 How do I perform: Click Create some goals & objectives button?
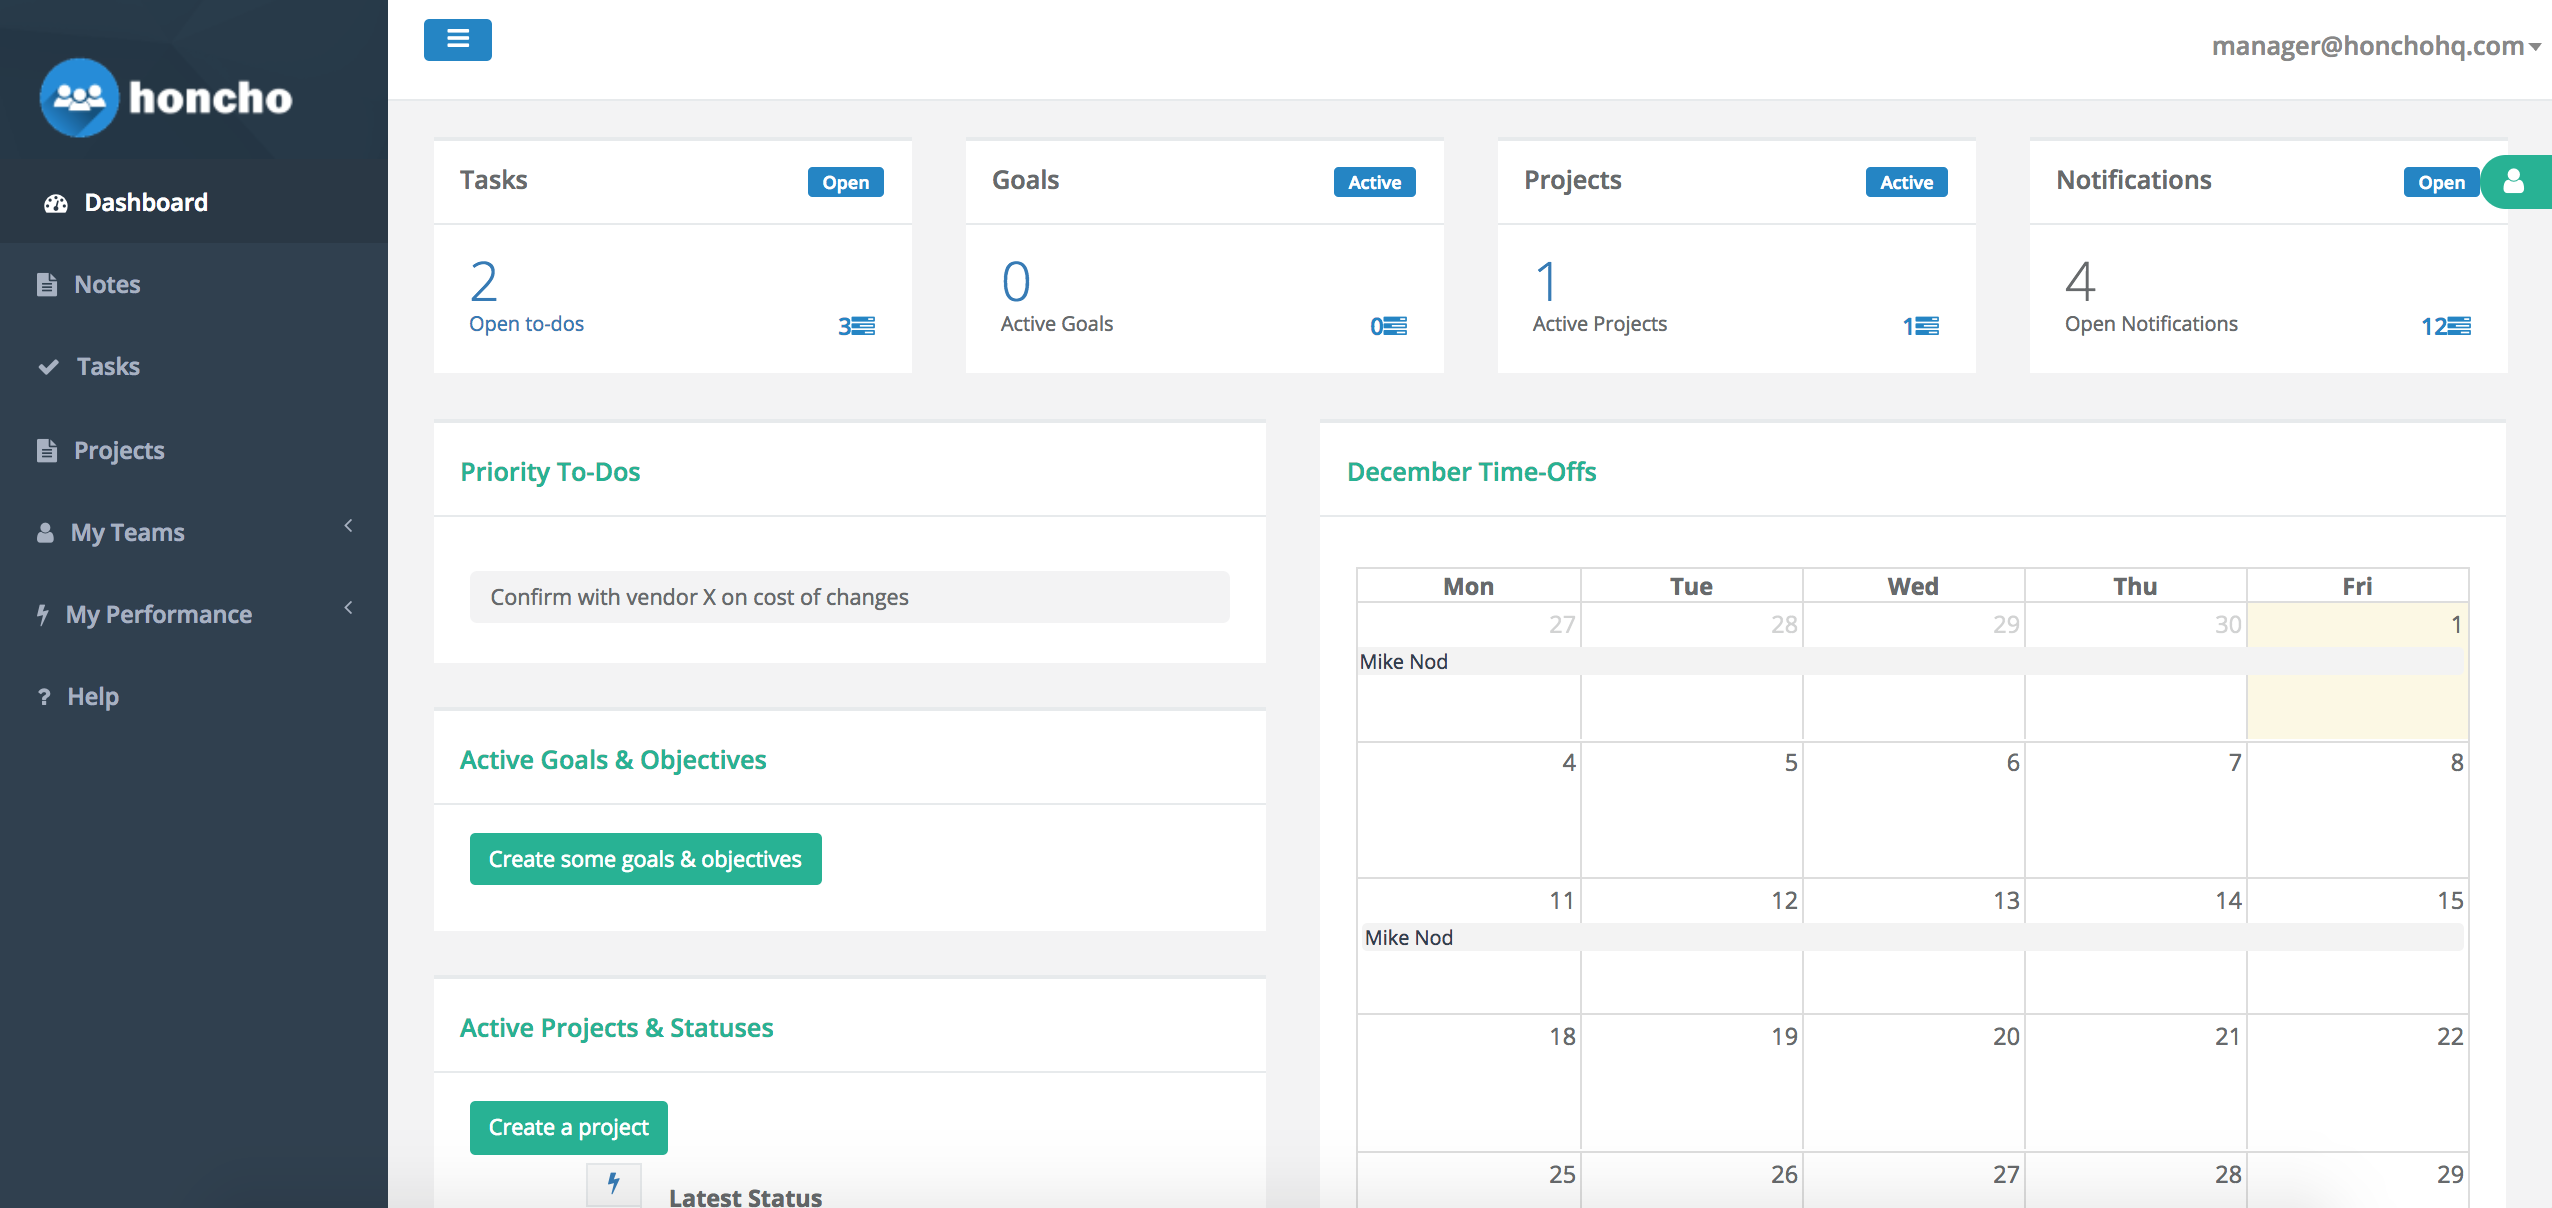click(645, 859)
